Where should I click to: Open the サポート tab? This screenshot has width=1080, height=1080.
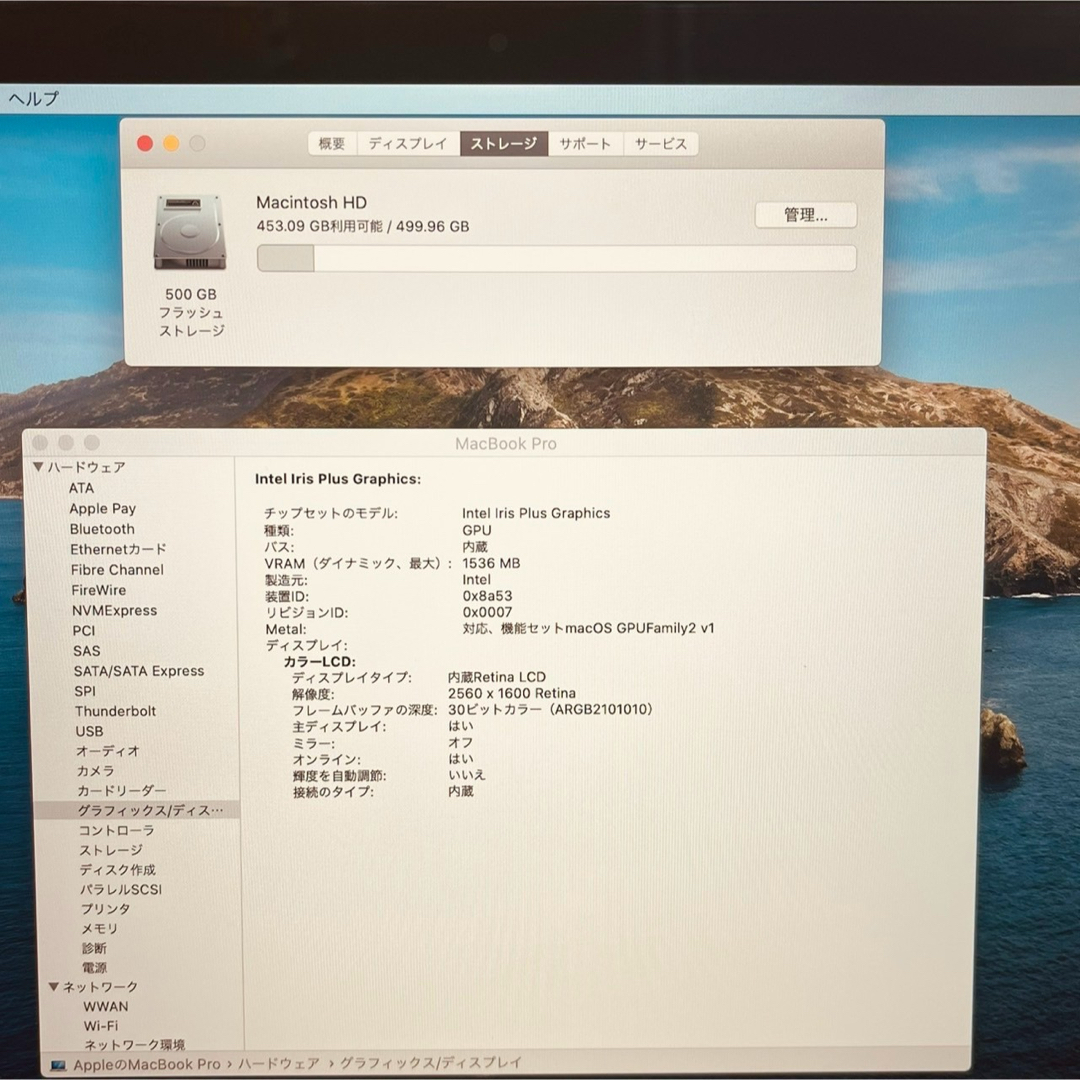click(x=585, y=144)
